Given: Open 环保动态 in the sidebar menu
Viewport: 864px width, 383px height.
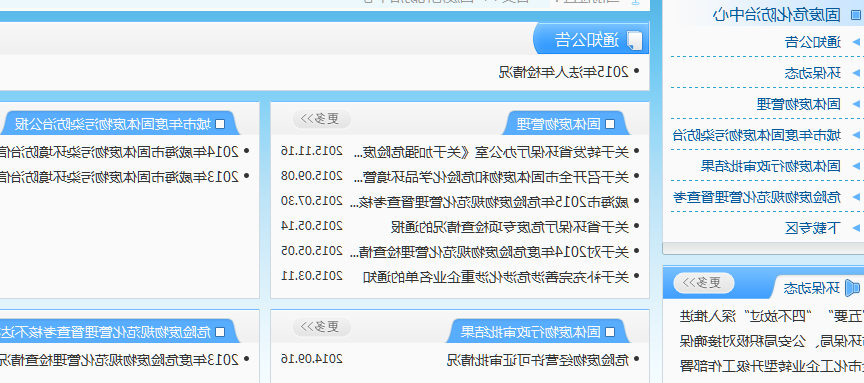Looking at the screenshot, I should [x=813, y=72].
